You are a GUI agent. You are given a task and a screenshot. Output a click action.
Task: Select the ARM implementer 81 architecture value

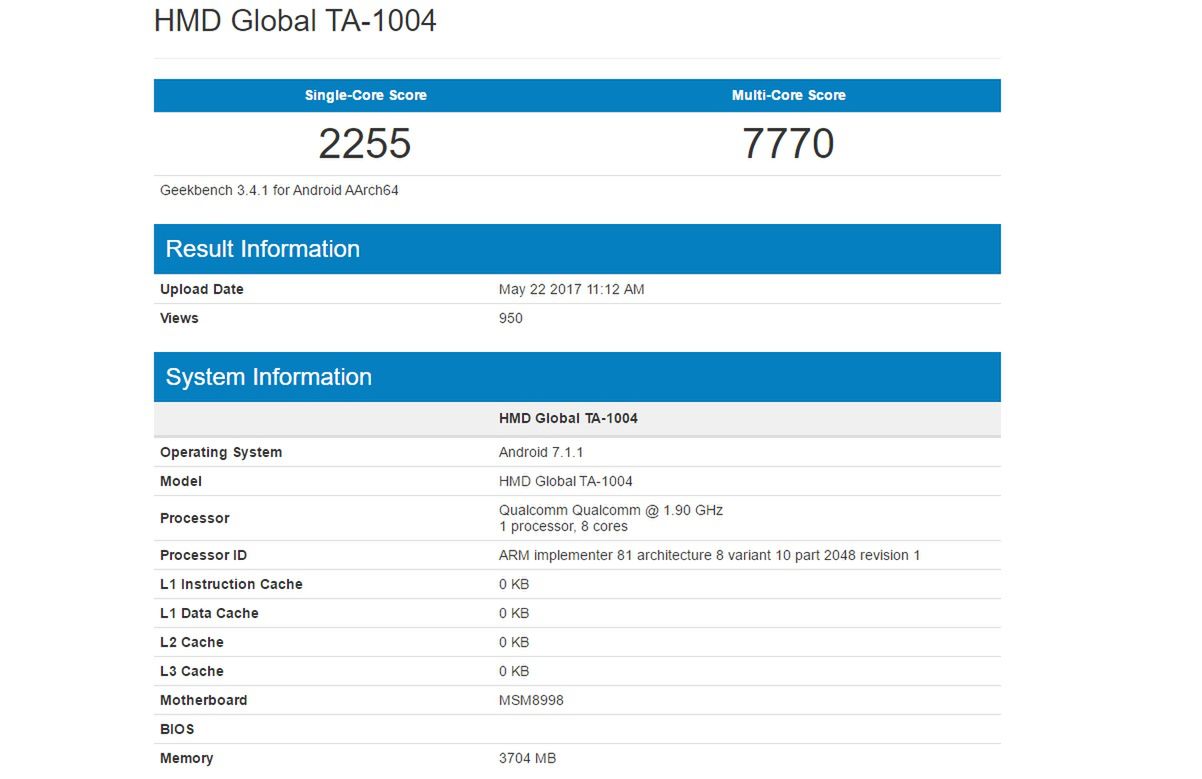(710, 555)
